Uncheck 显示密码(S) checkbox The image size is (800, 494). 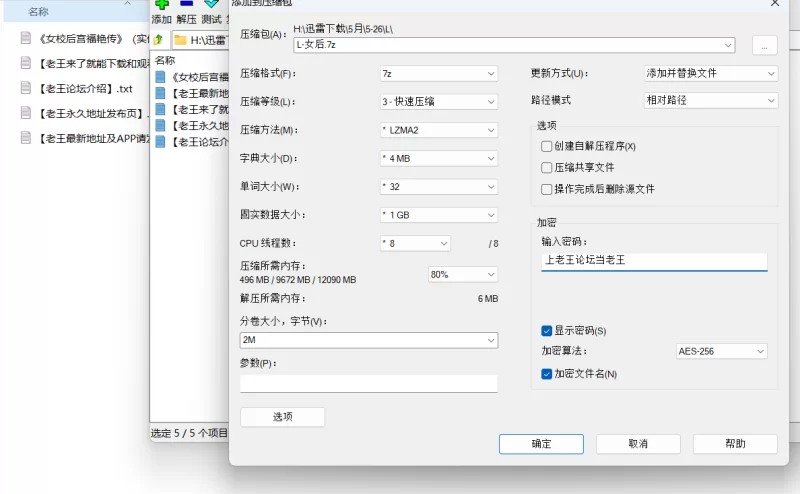coord(546,331)
